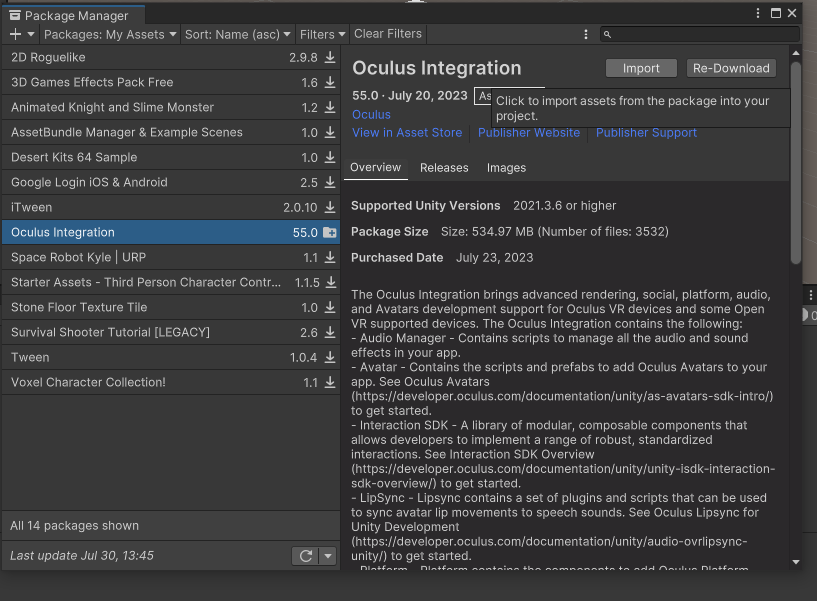
Task: Select Stone Floor Texture Tile row
Action: tap(171, 308)
